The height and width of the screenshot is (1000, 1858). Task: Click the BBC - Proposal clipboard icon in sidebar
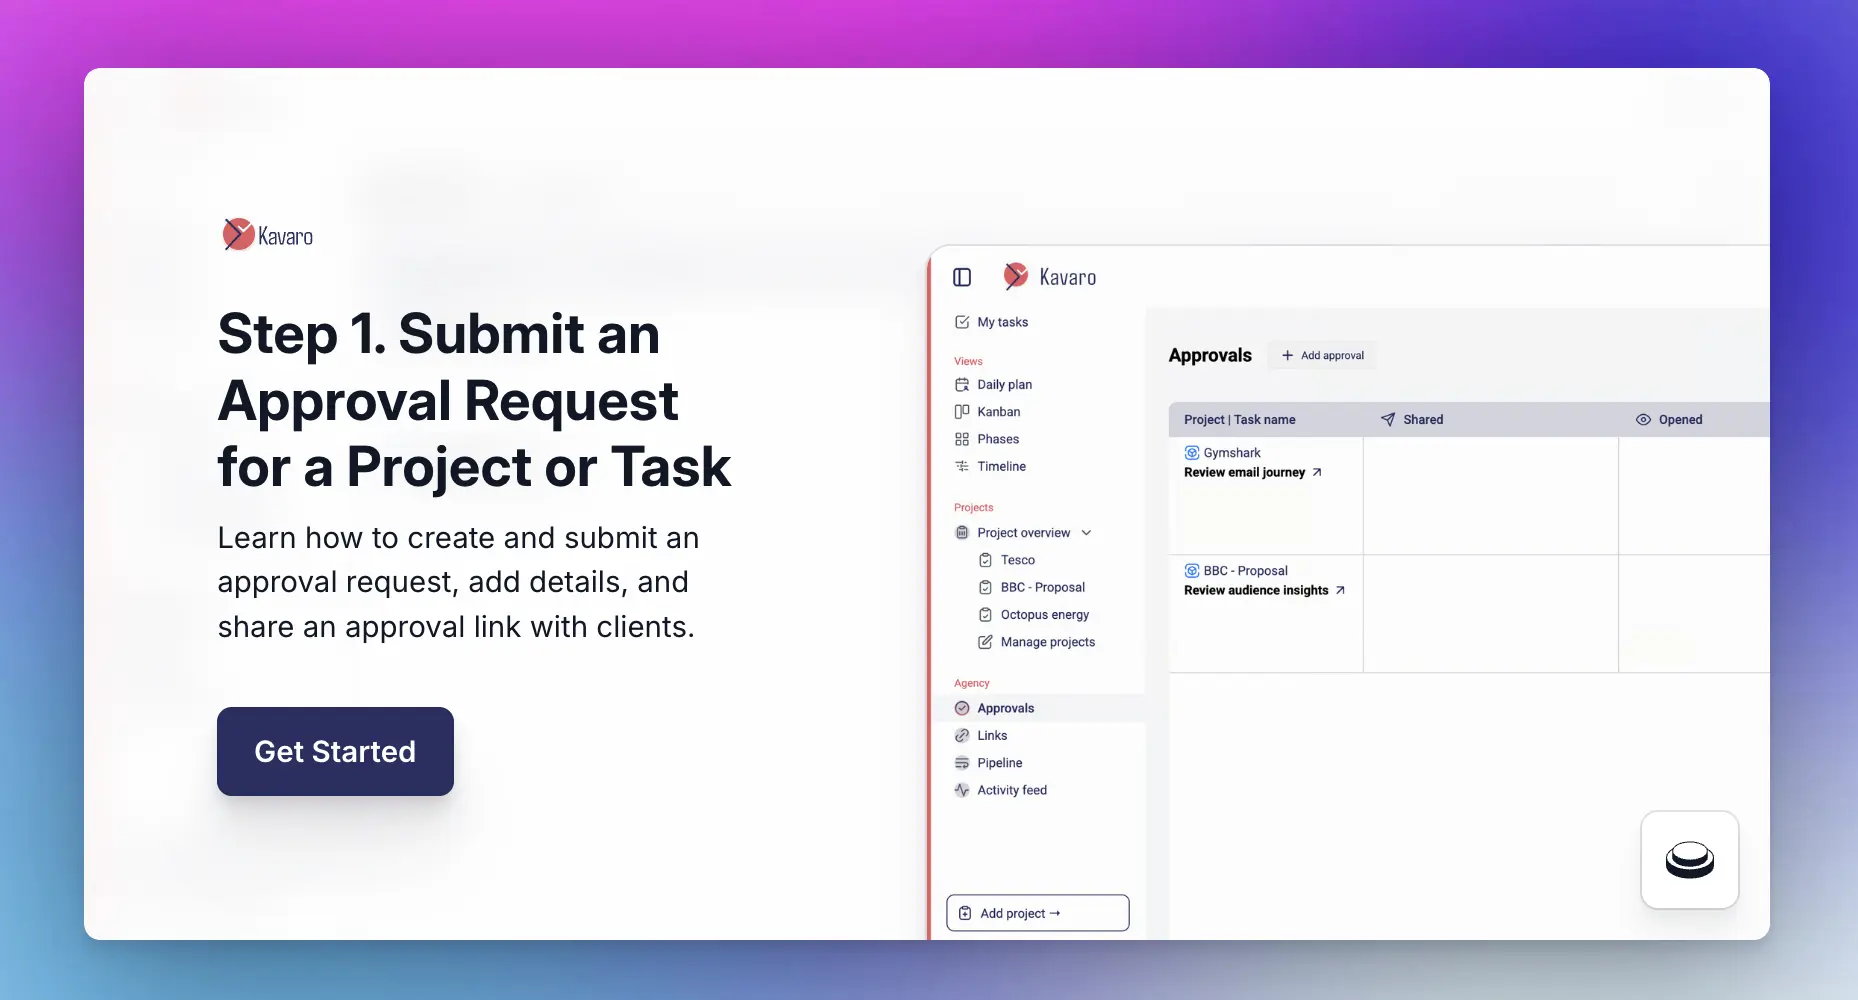point(985,587)
